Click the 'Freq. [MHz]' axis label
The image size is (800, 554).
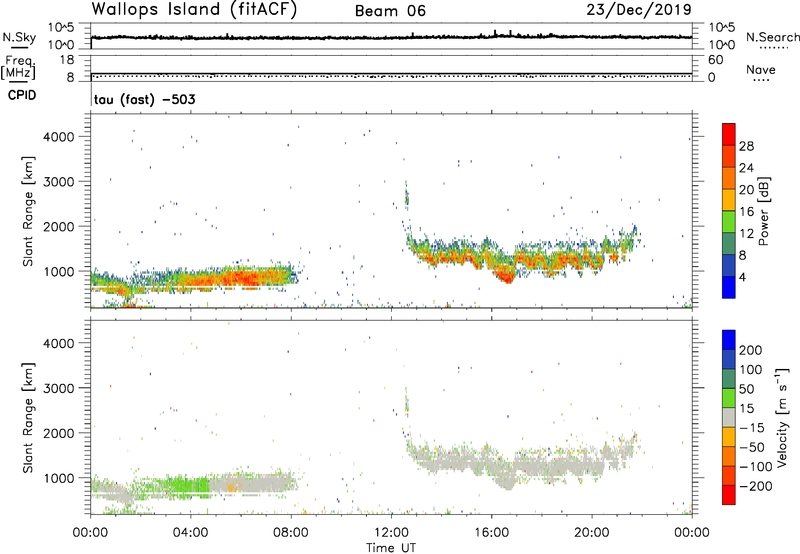click(x=18, y=67)
